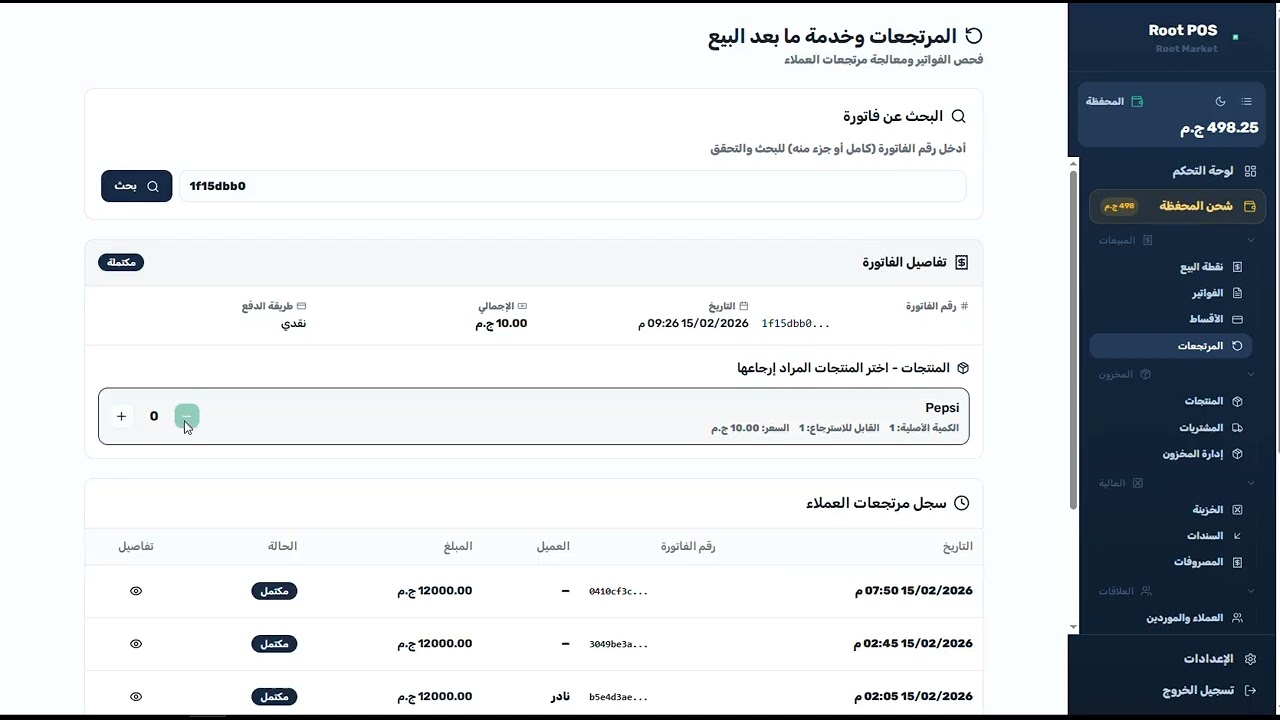This screenshot has height=720, width=1280.
Task: Open الخزينة treasury page
Action: click(1207, 509)
